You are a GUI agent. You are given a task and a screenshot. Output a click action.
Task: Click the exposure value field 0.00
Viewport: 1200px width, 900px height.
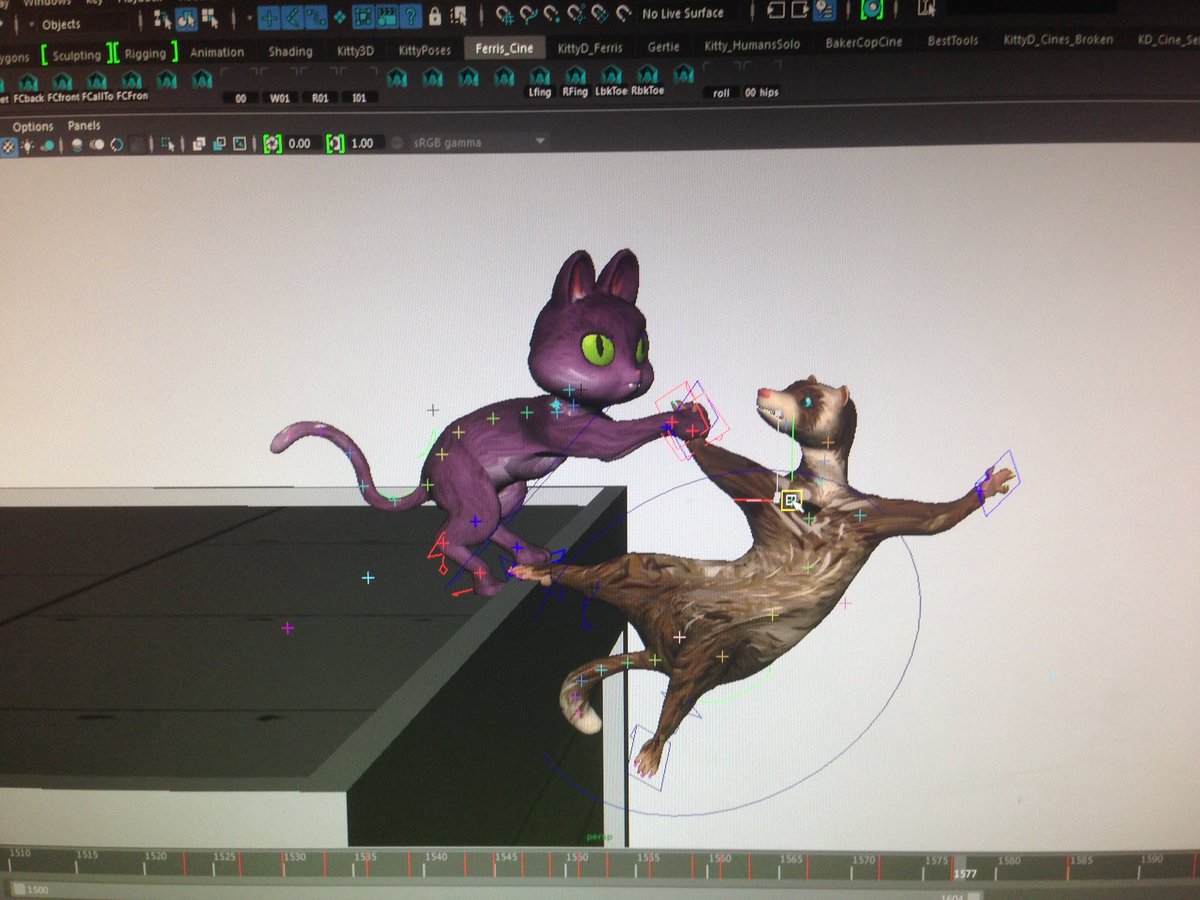tap(304, 144)
